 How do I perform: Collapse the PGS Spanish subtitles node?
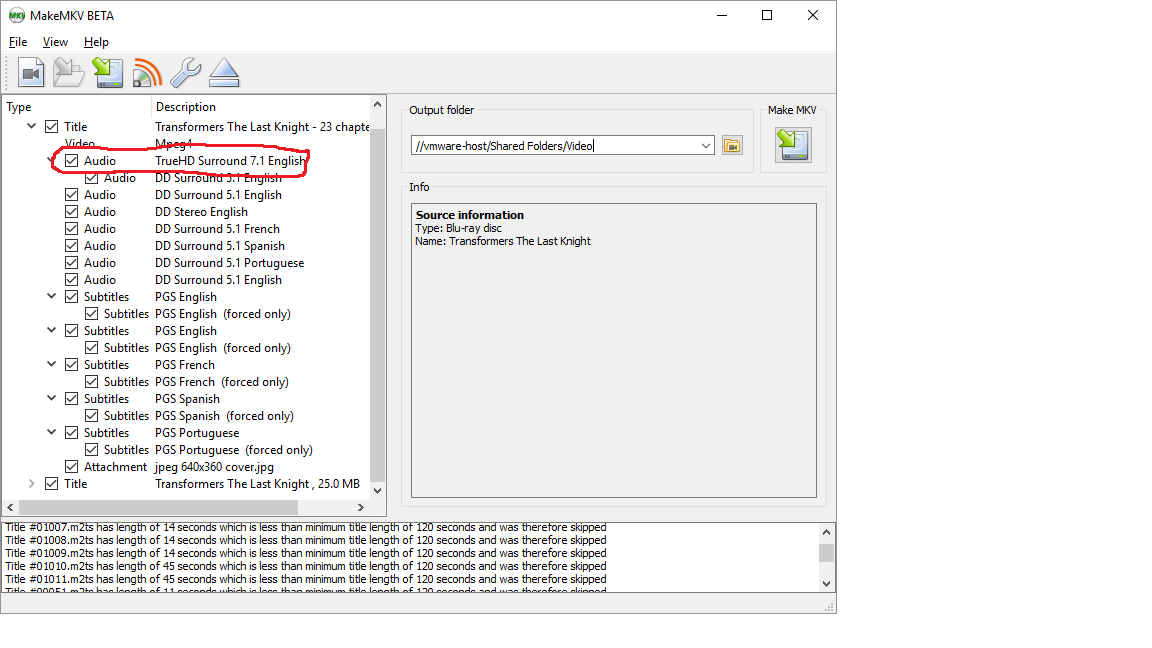(51, 397)
